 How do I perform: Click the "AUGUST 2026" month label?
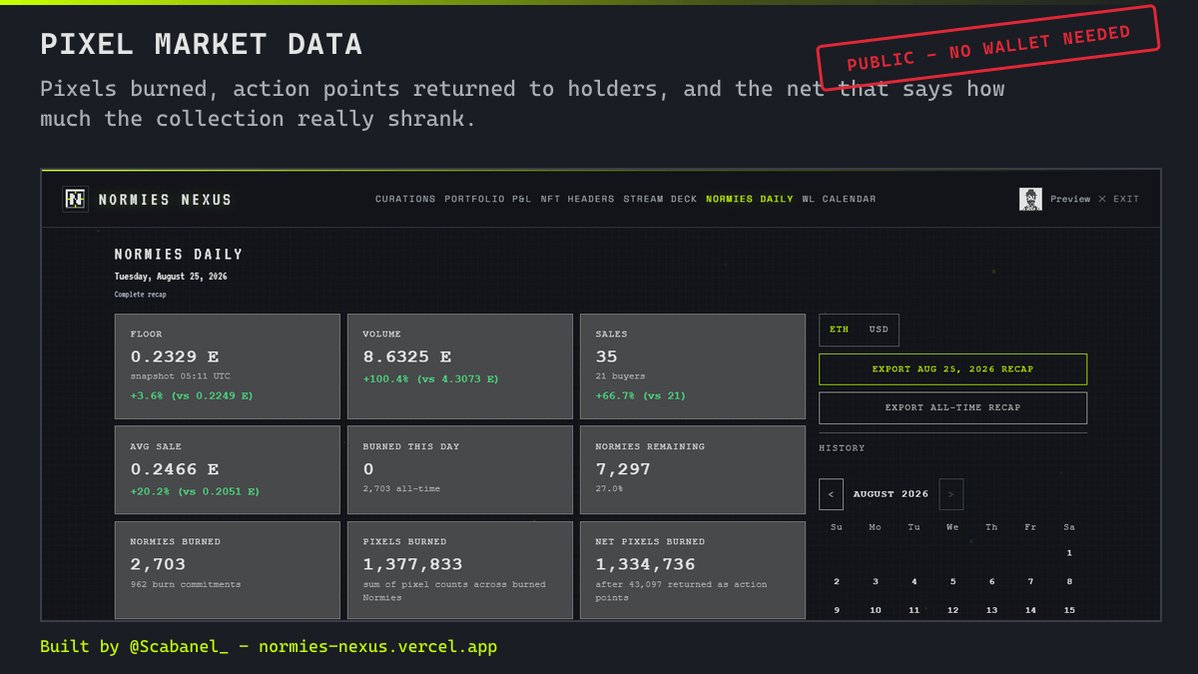[x=891, y=494]
